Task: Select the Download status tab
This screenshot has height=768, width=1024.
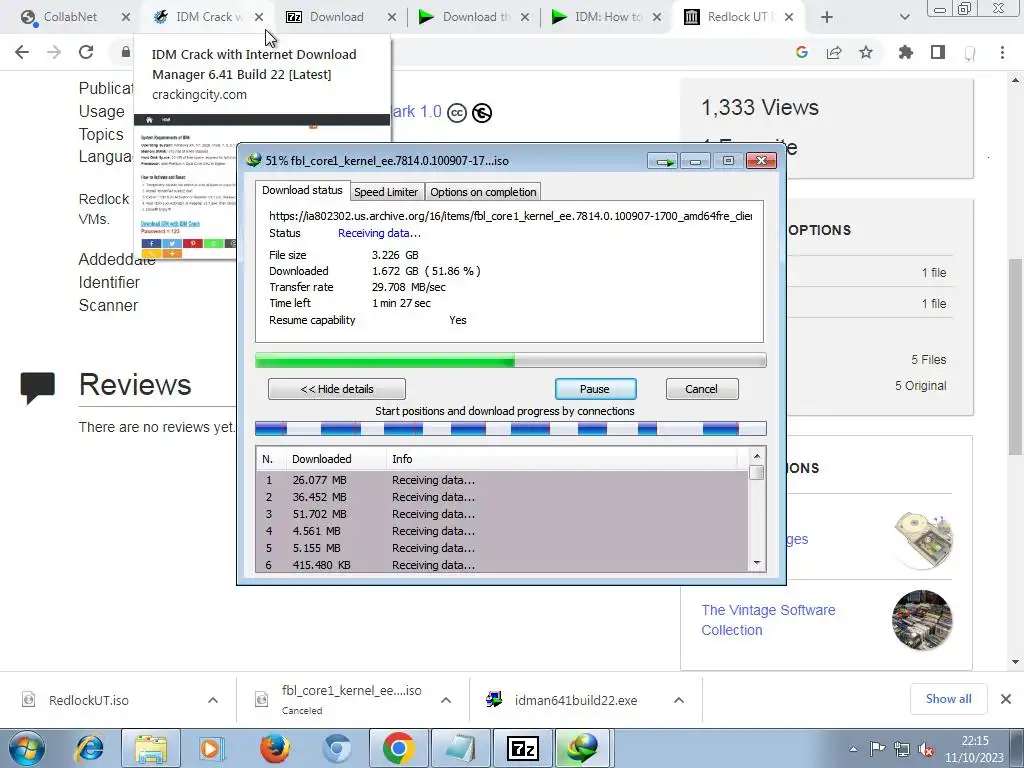Action: click(x=302, y=190)
